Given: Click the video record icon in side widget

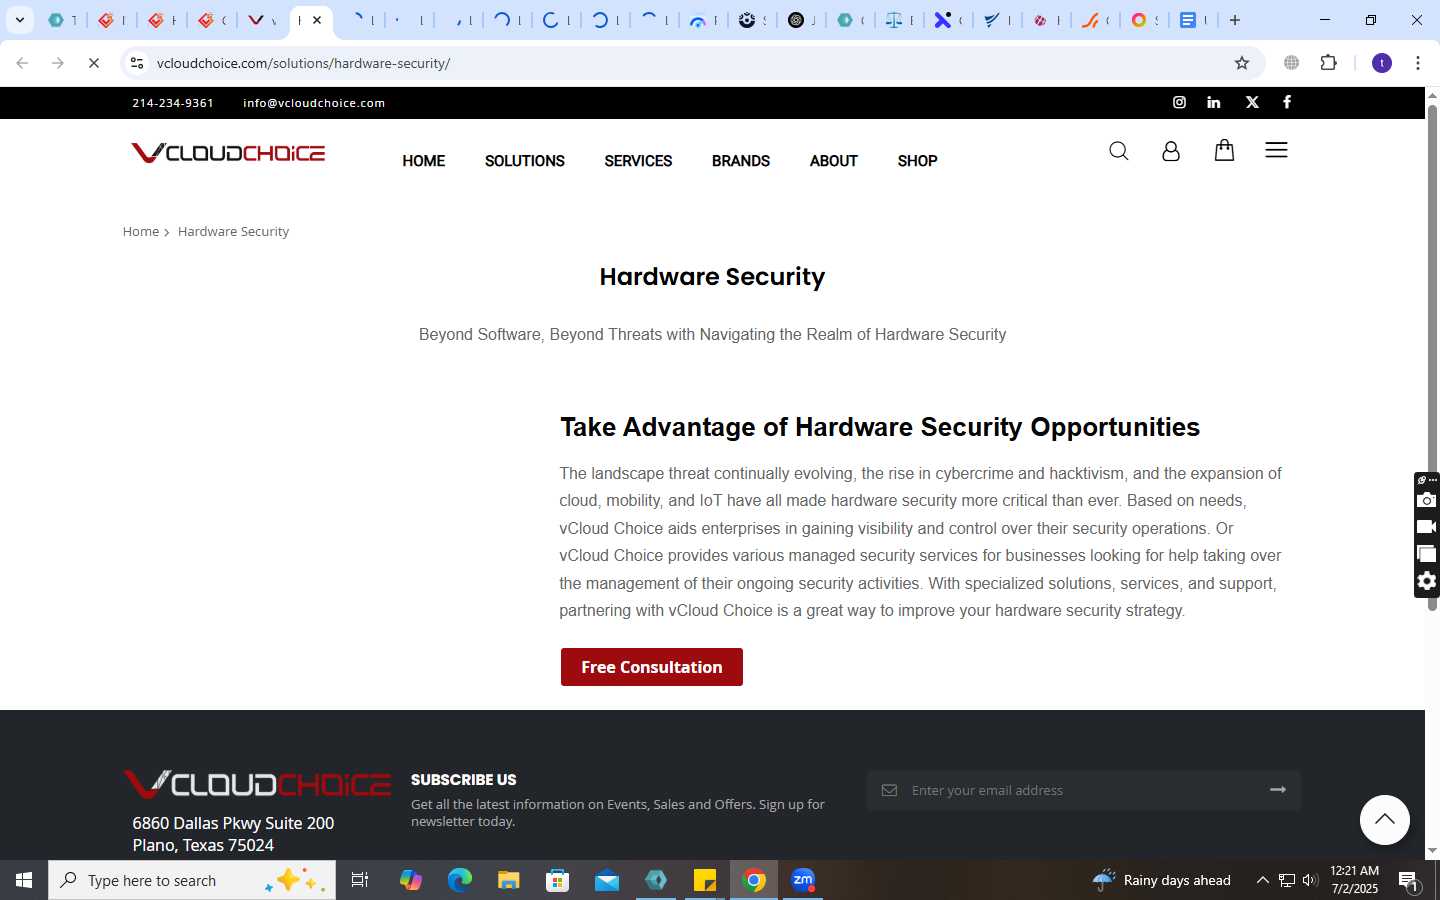Looking at the screenshot, I should click(x=1427, y=527).
